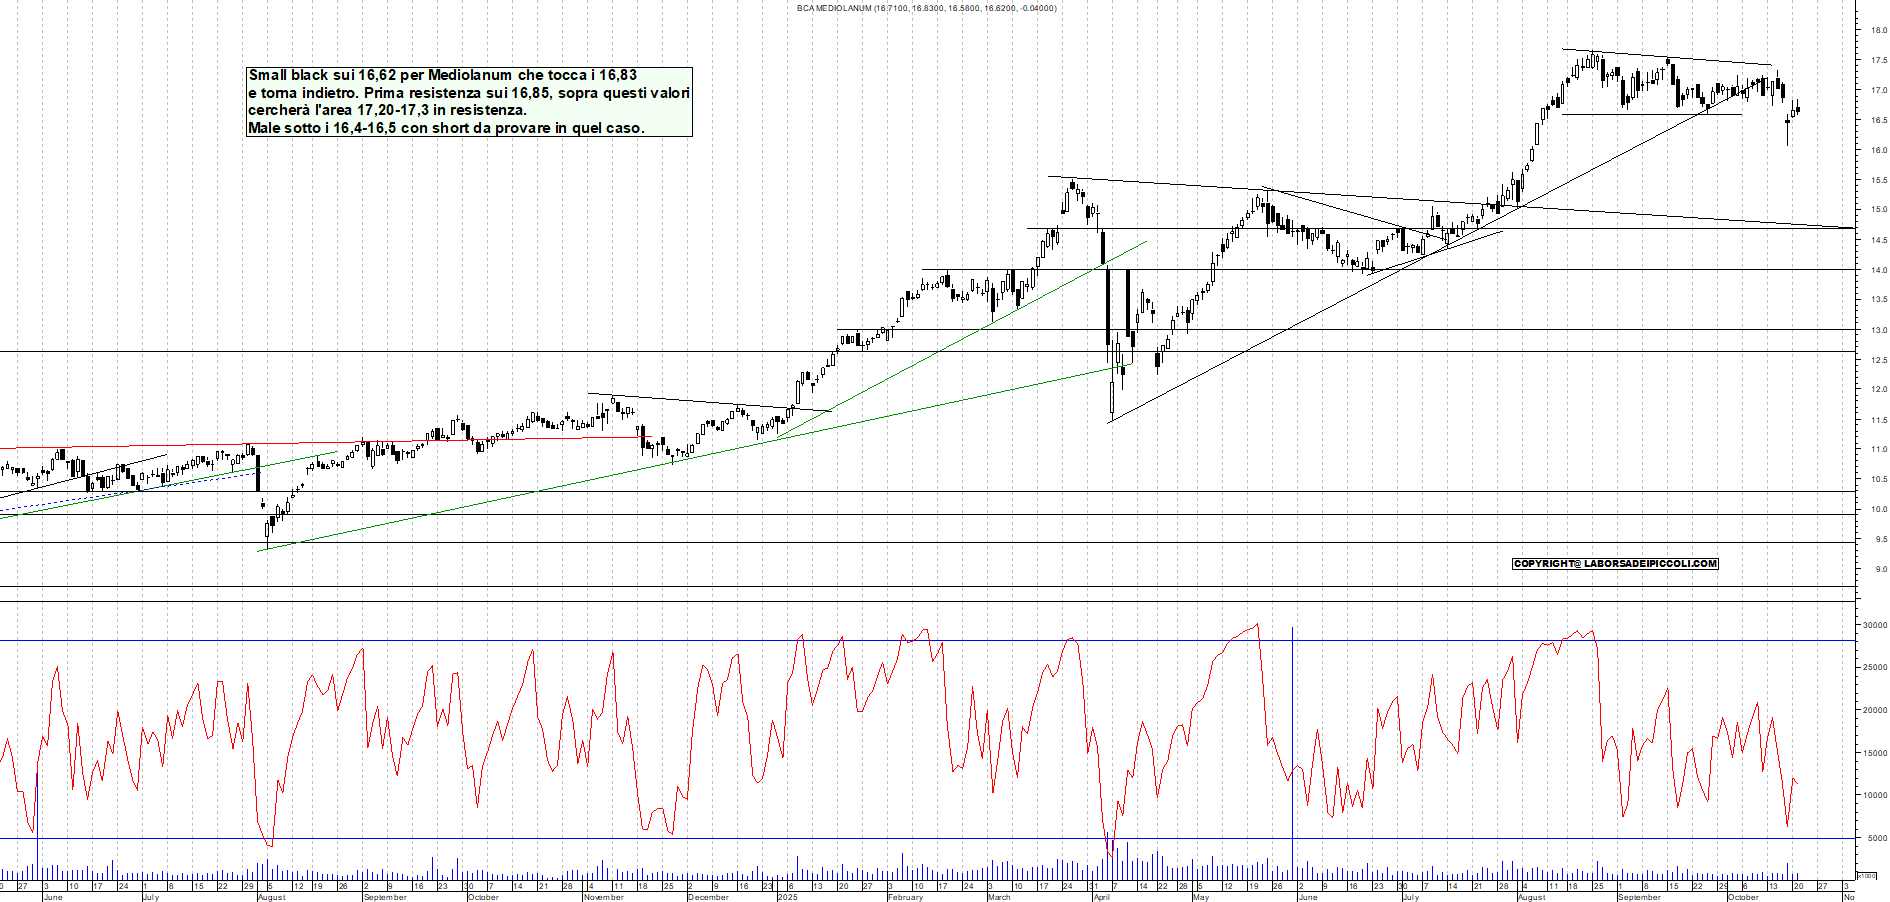
Task: Click the 15000 oscillator scale label
Action: 1874,753
